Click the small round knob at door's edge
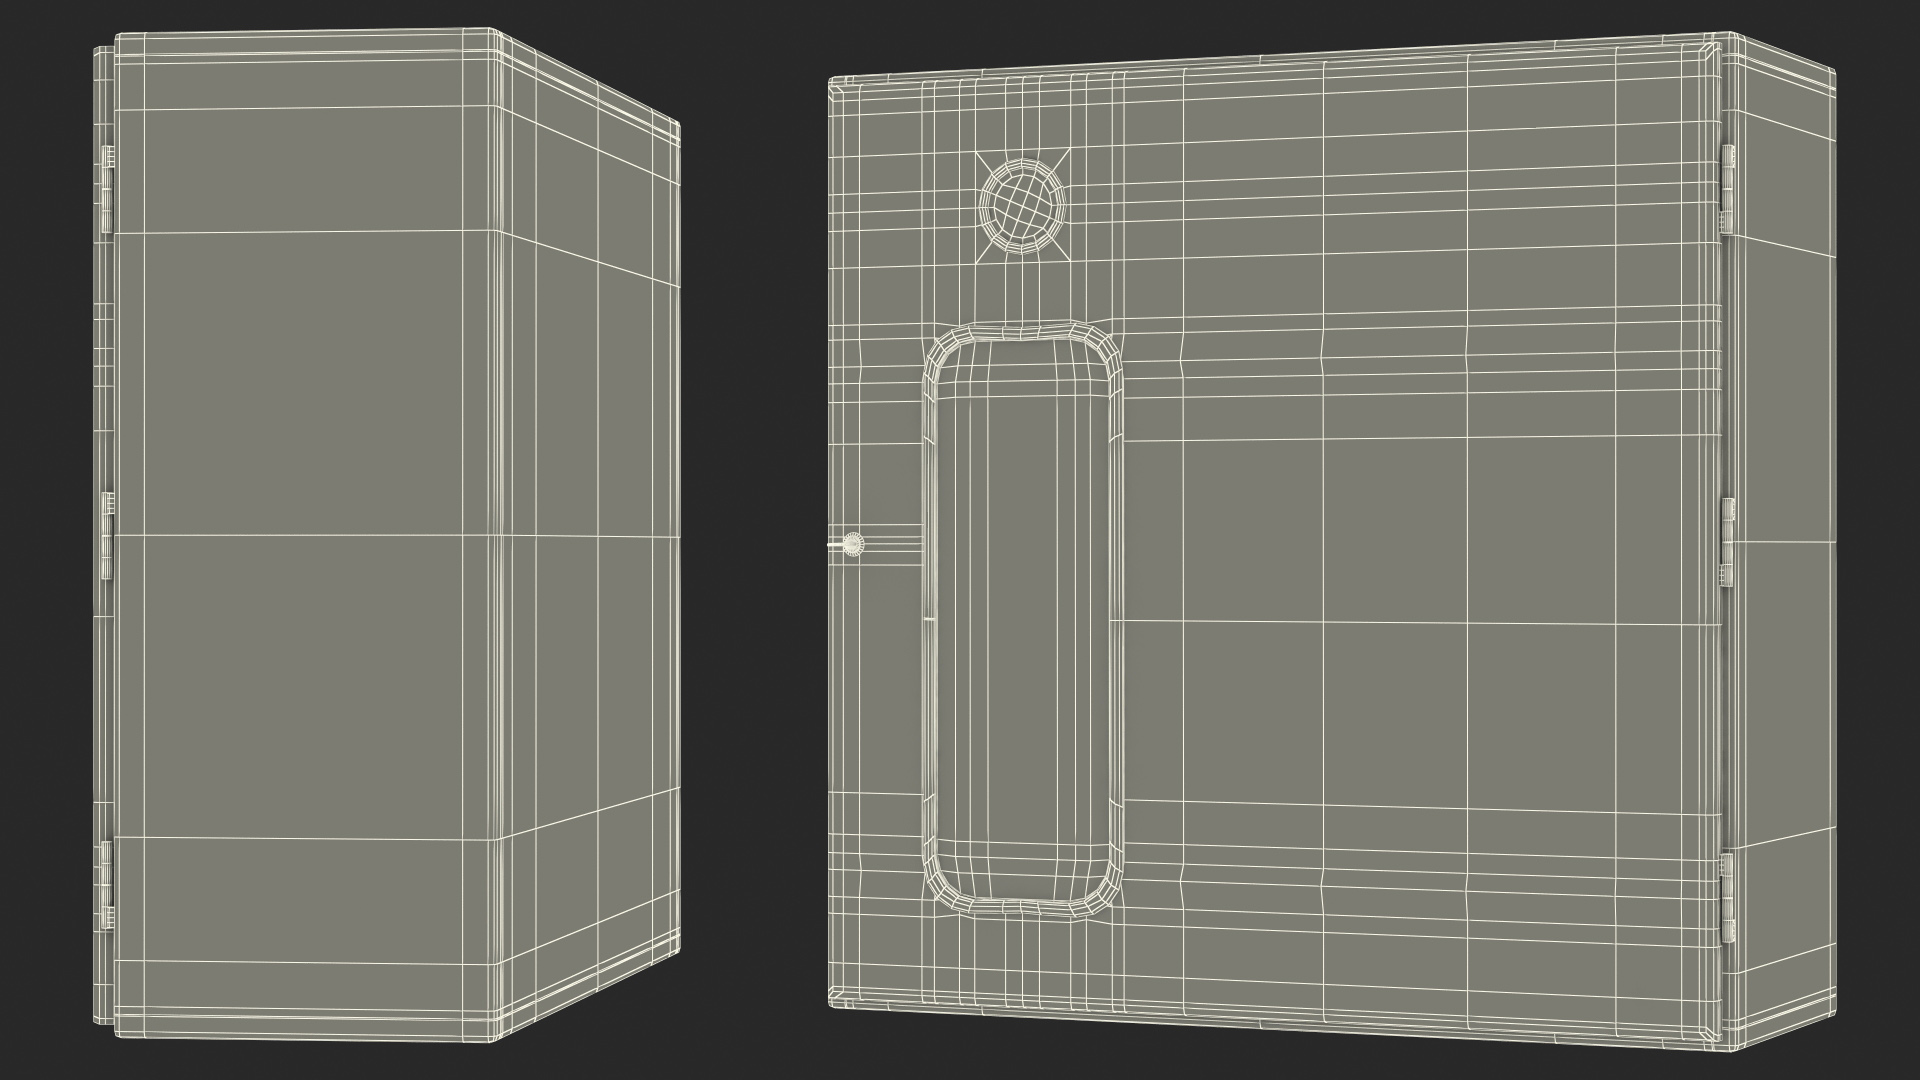The width and height of the screenshot is (1920, 1080). tap(852, 545)
